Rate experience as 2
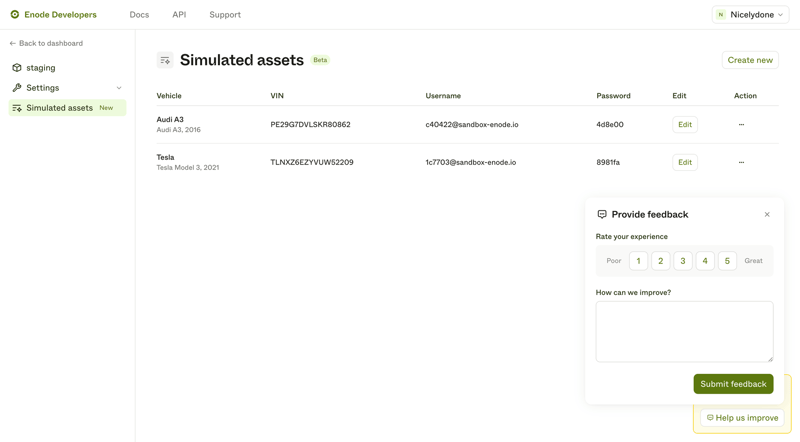Viewport: 800px width, 442px height. tap(661, 261)
